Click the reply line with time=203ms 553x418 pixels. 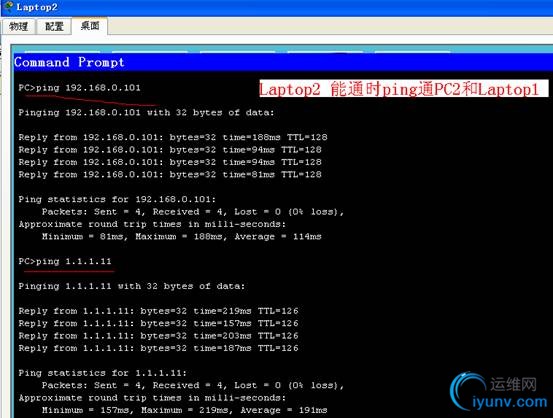click(x=158, y=336)
